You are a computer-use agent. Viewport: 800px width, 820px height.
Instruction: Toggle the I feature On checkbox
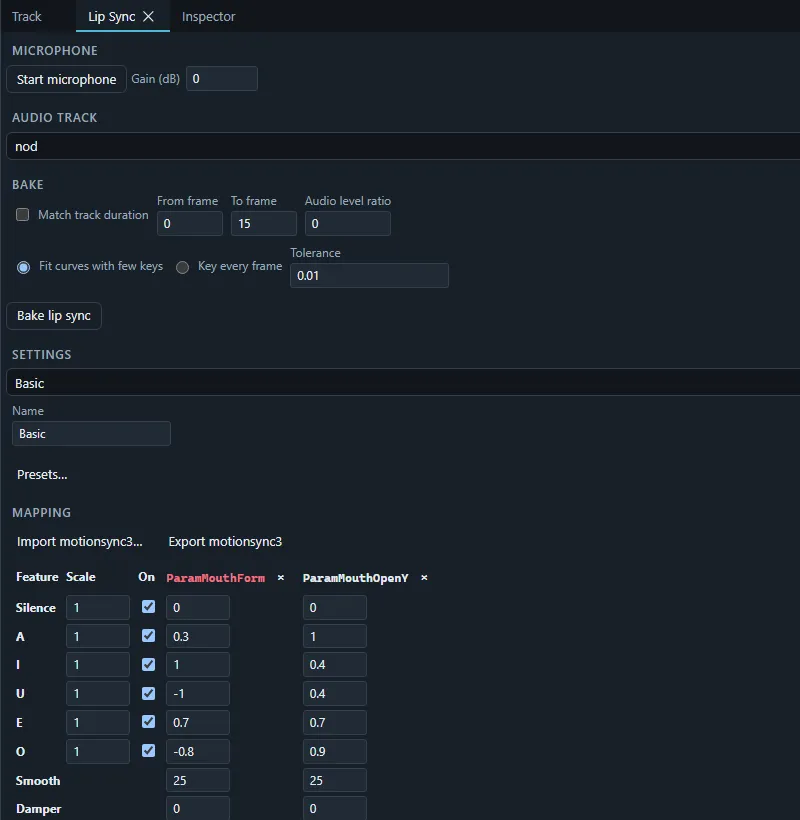click(148, 664)
